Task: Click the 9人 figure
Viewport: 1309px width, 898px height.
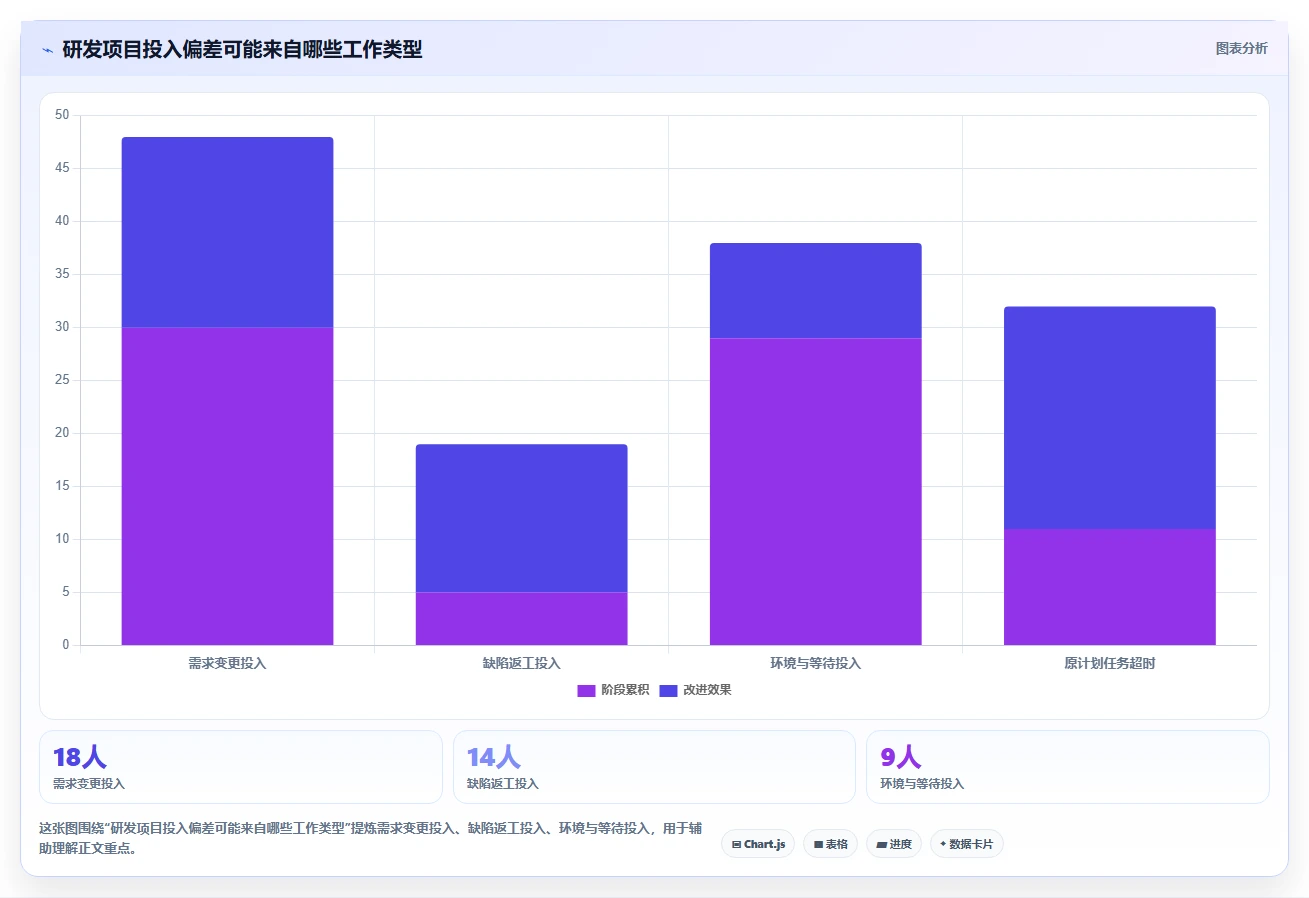Action: click(x=901, y=757)
